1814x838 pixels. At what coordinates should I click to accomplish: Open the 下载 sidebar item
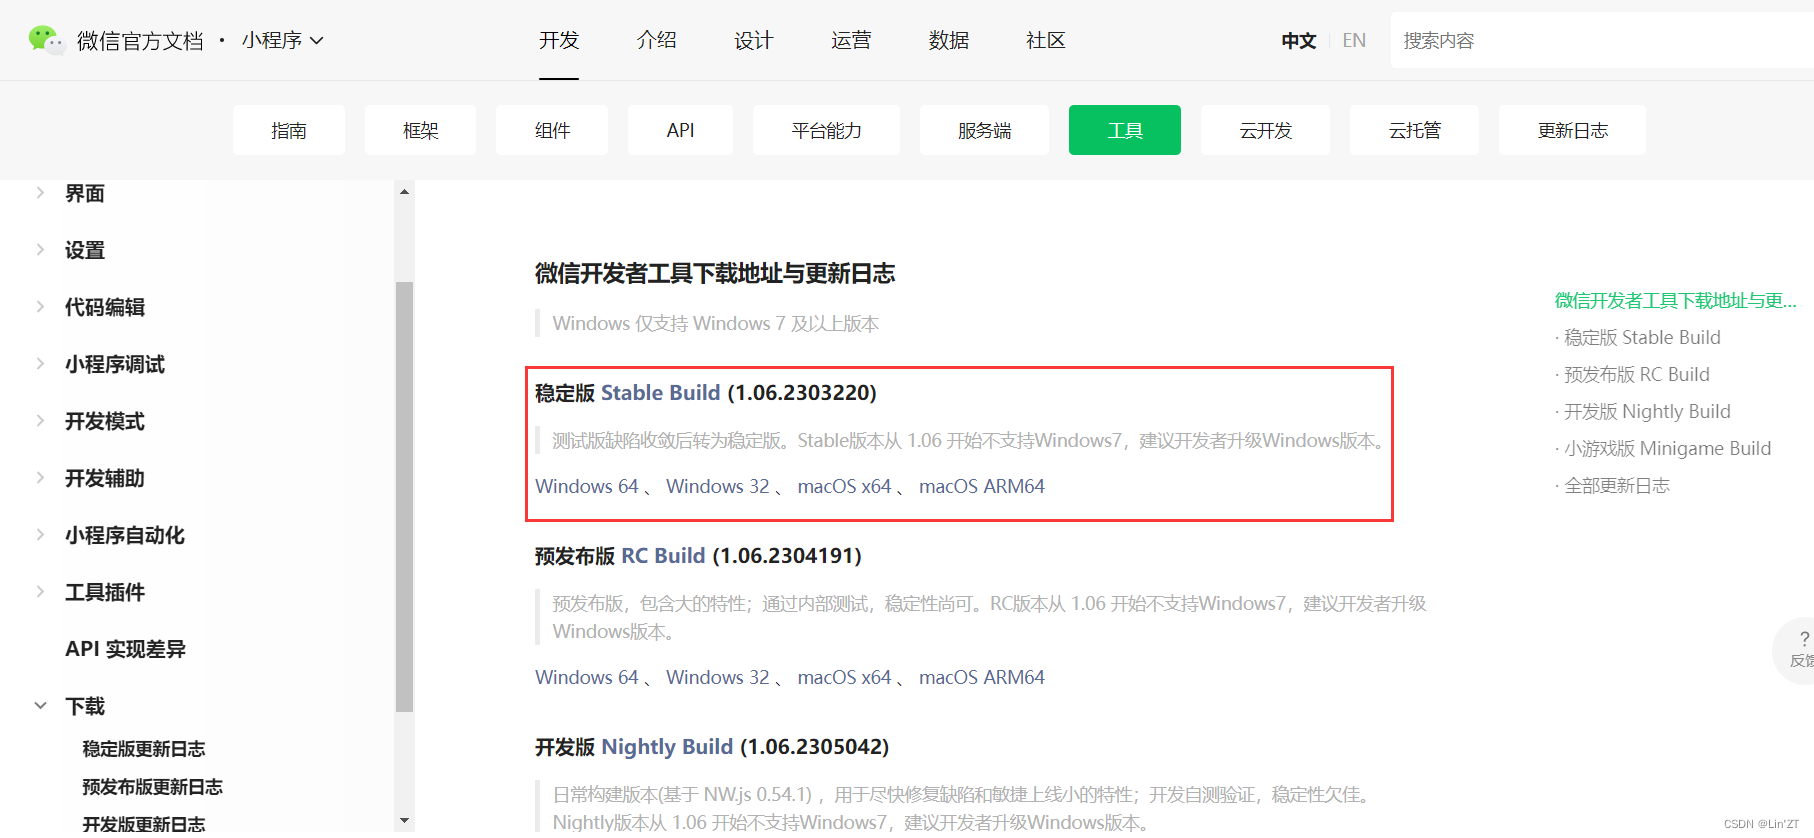pyautogui.click(x=85, y=706)
